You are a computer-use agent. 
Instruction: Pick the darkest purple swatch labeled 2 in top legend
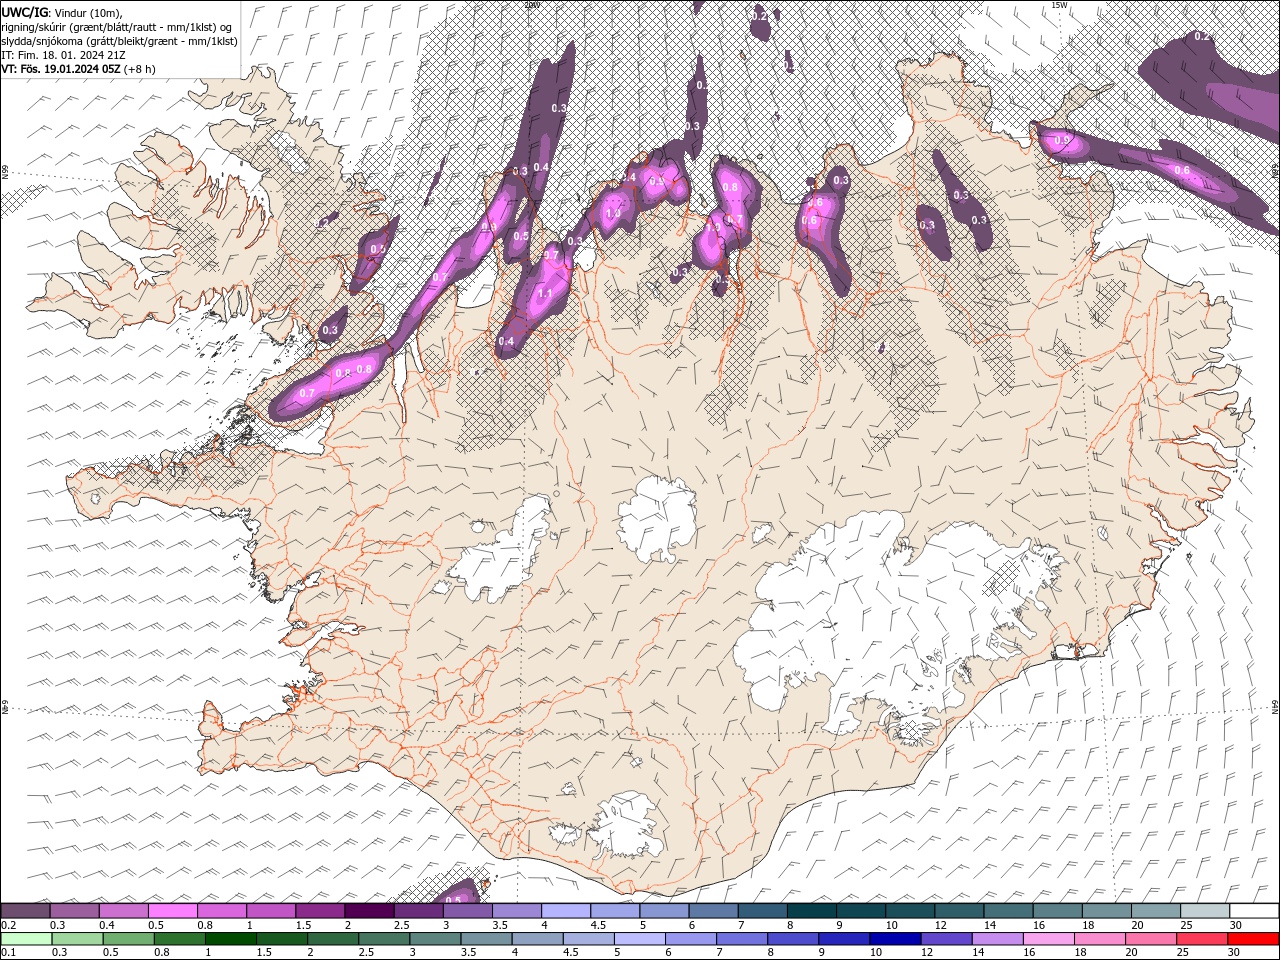point(369,911)
